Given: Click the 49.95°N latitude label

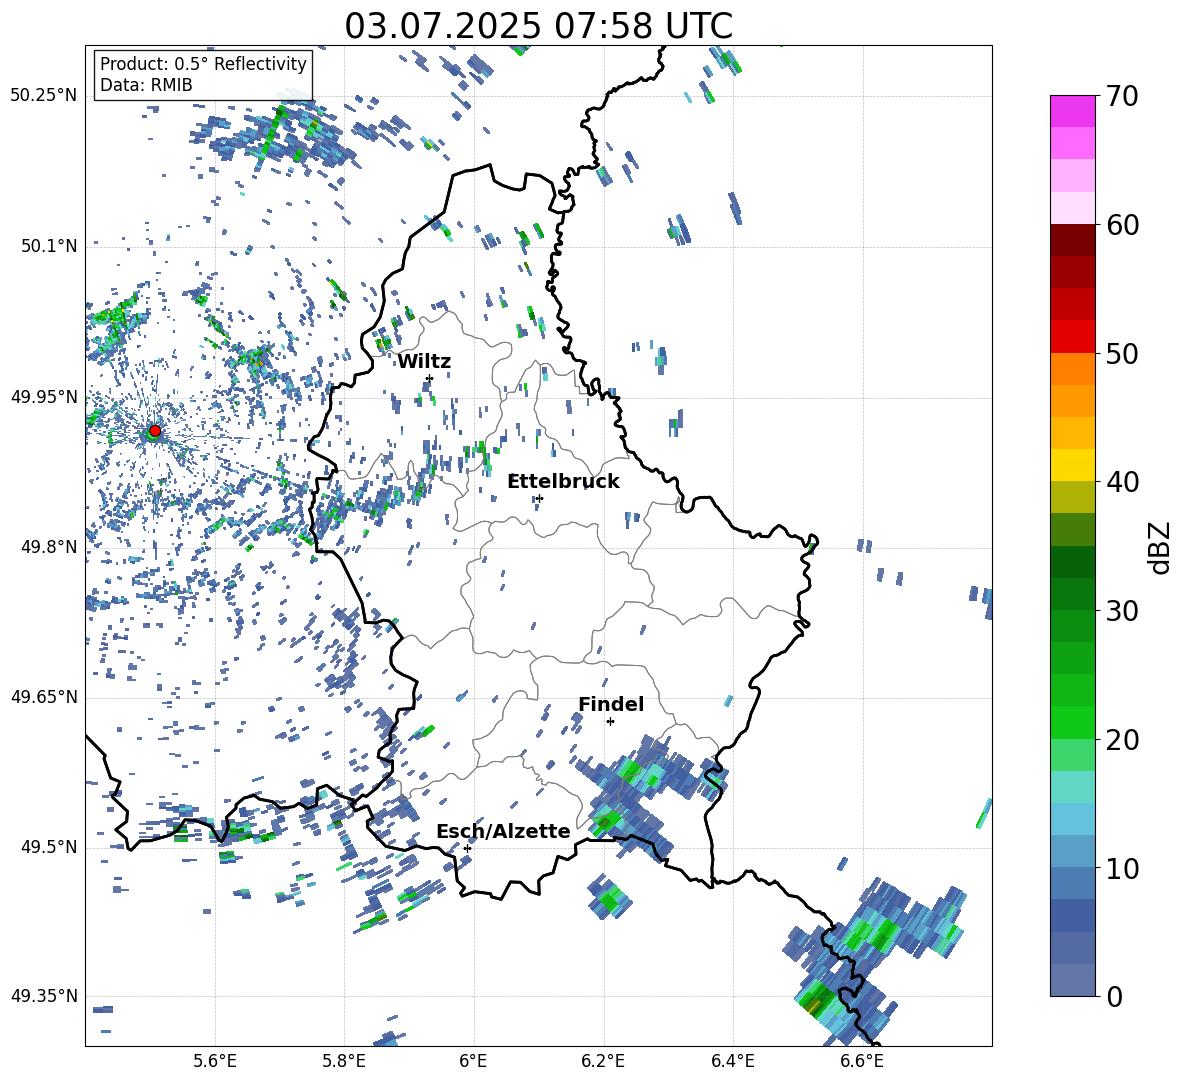Looking at the screenshot, I should (x=44, y=397).
